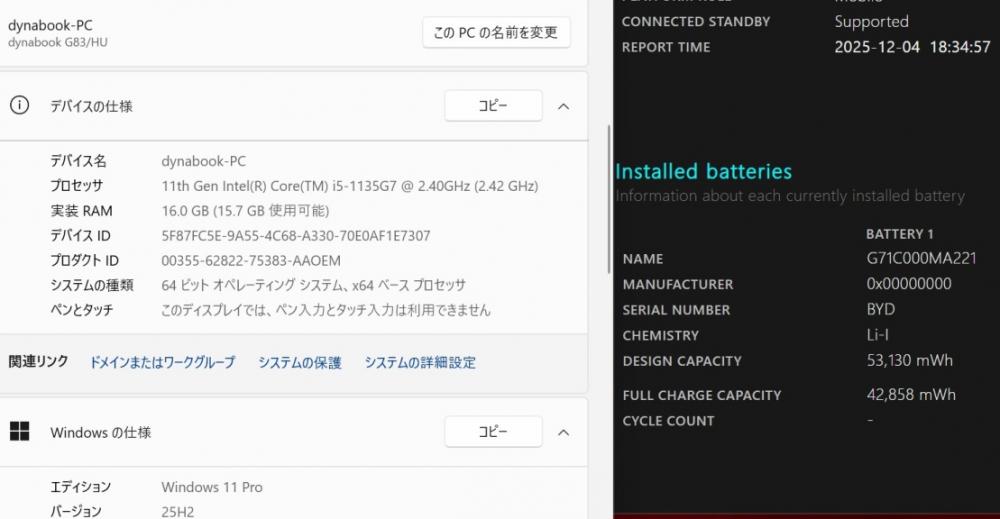This screenshot has height=519, width=1000.
Task: Click the battery information subtitle text
Action: [x=790, y=196]
